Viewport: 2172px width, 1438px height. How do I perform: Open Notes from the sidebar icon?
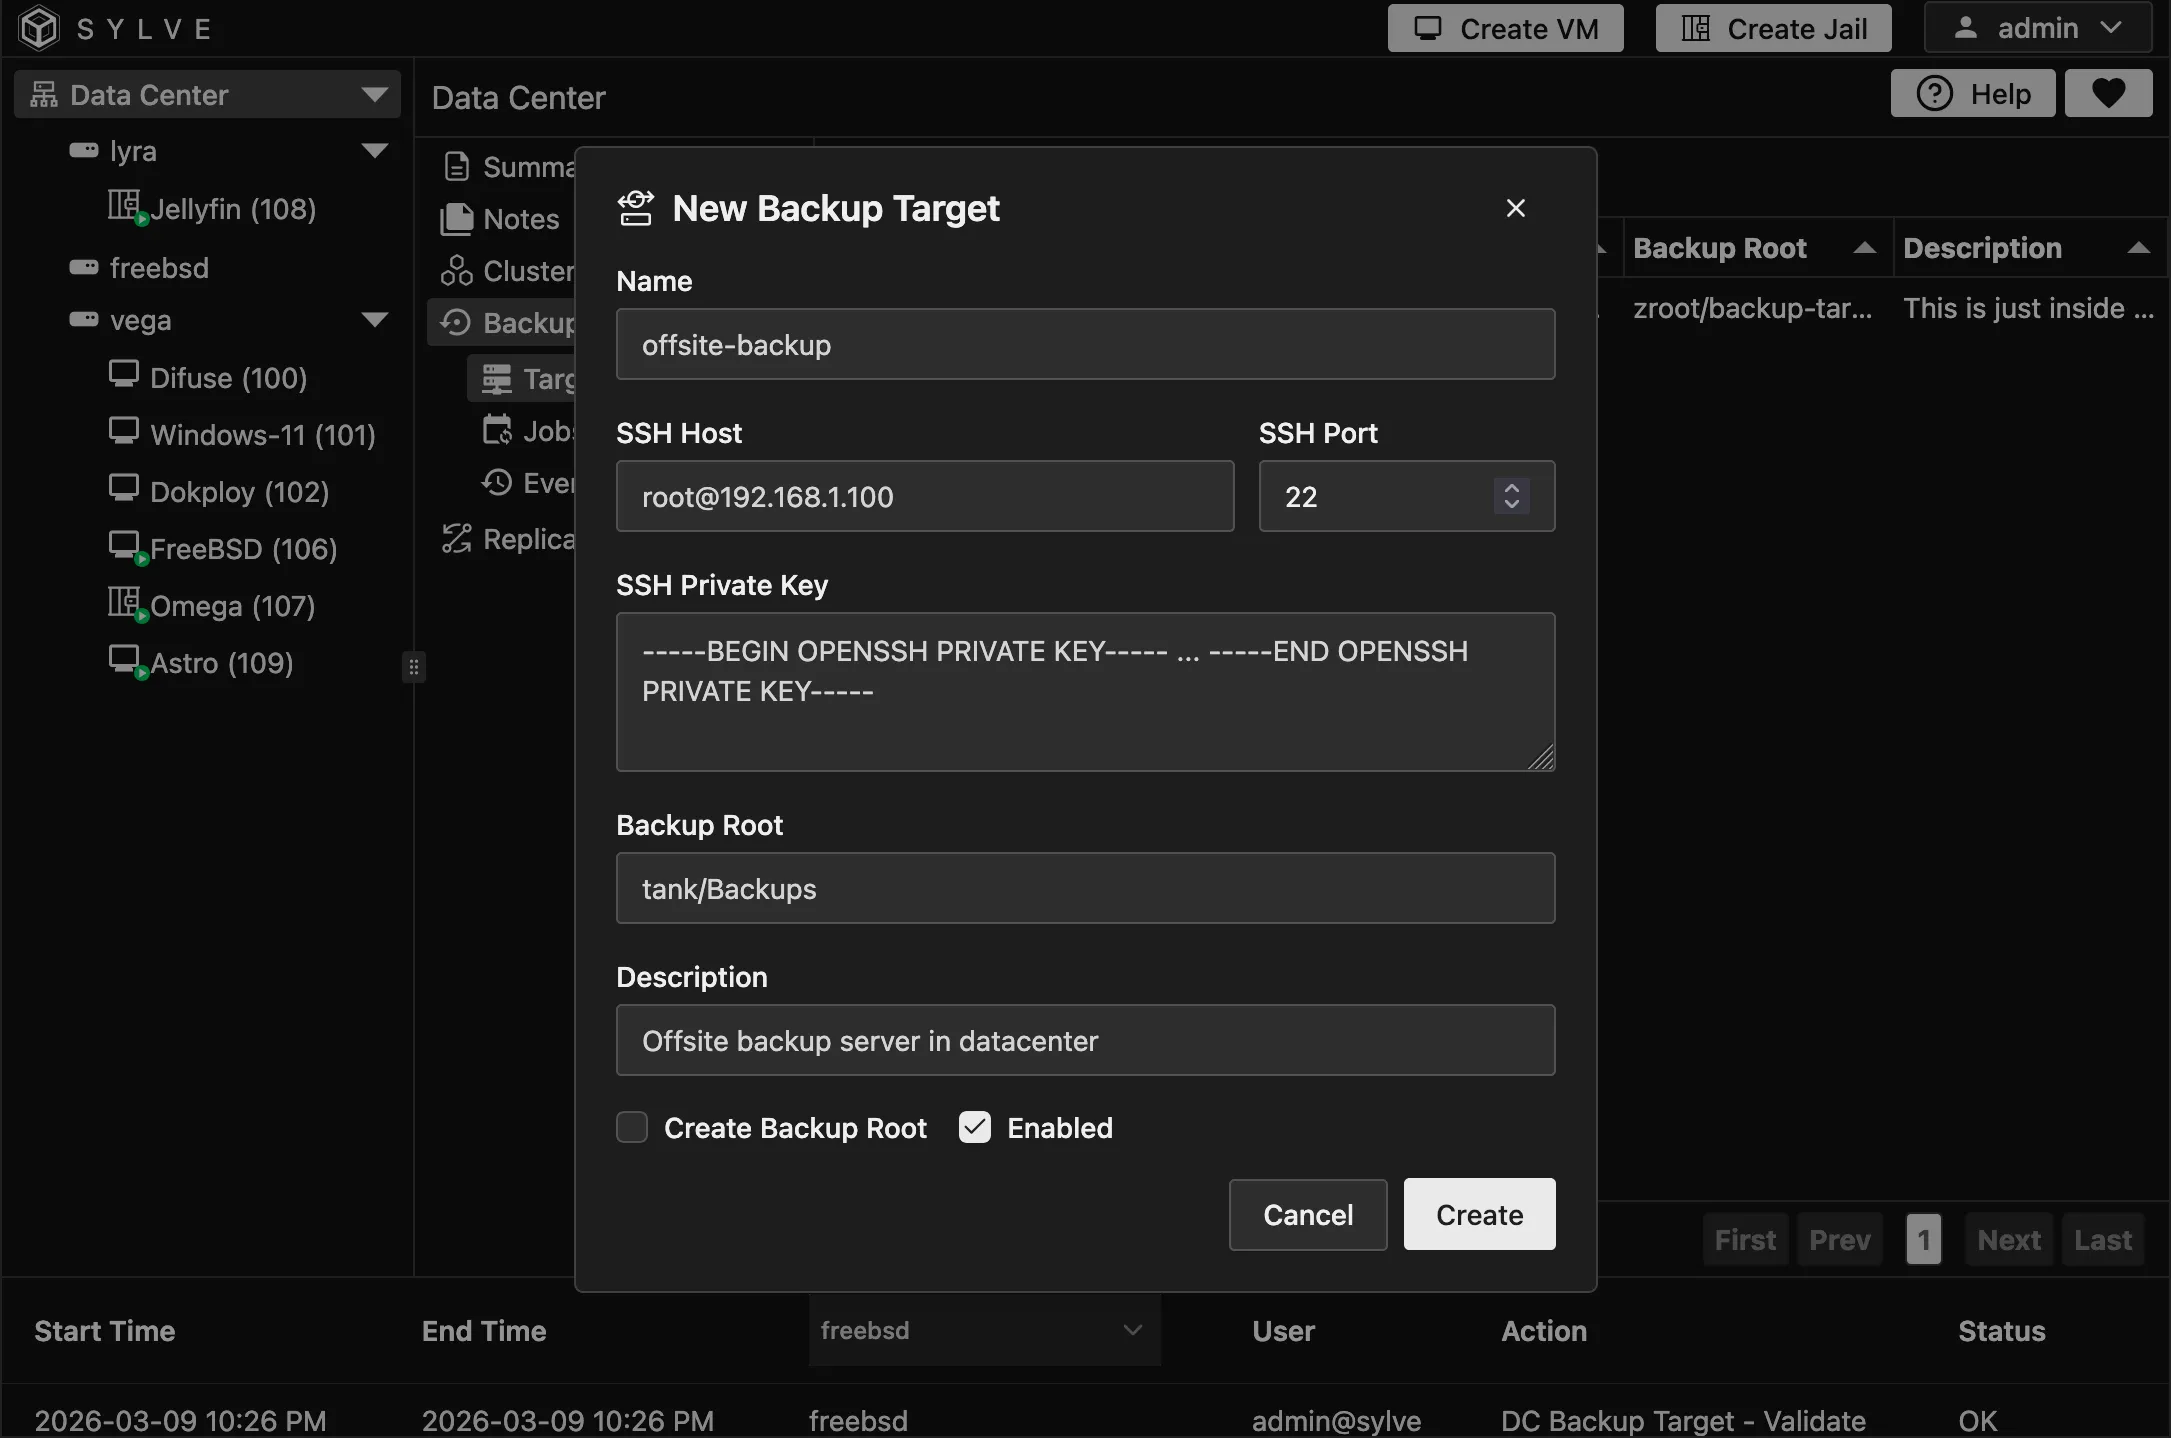coord(455,219)
